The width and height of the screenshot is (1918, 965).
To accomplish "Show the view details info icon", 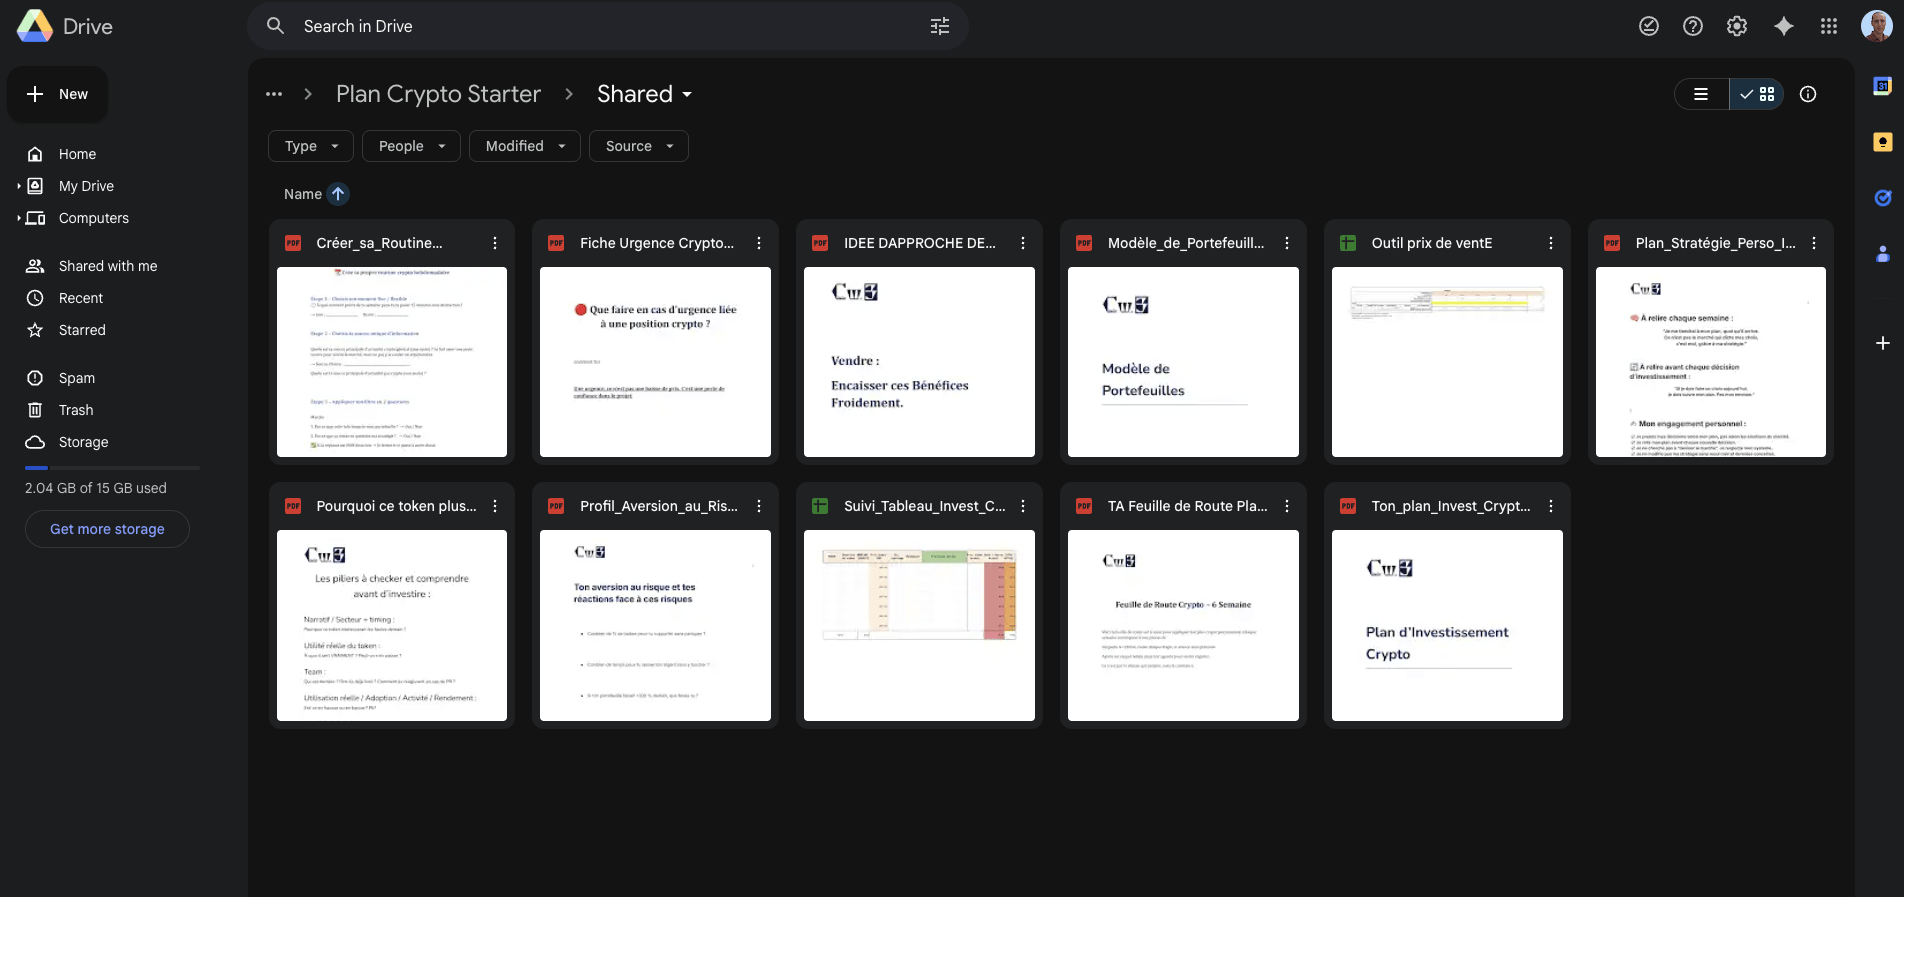I will 1808,94.
